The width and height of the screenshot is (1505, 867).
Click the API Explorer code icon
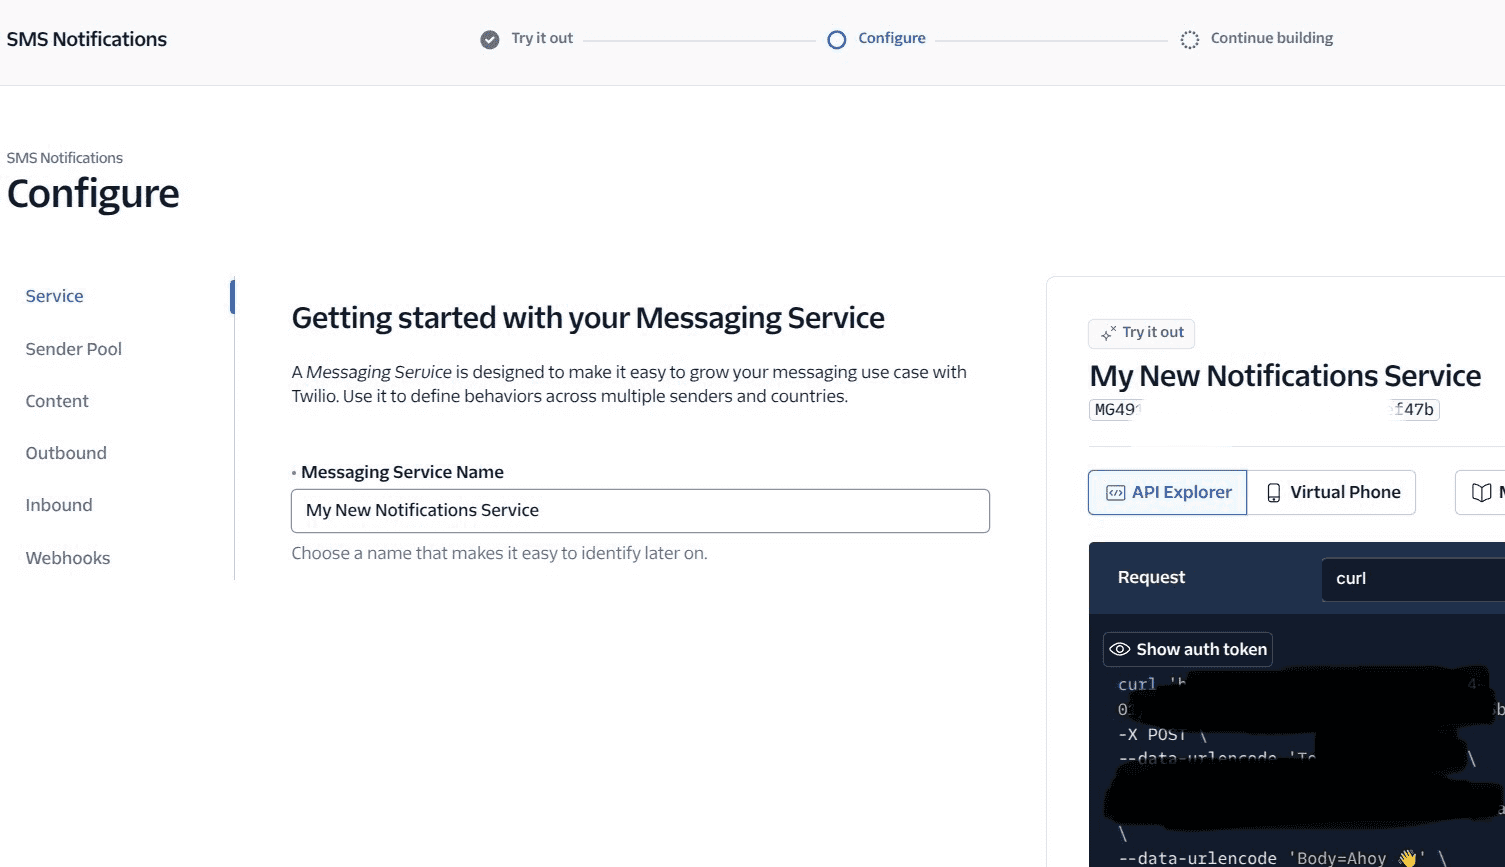pos(1115,493)
